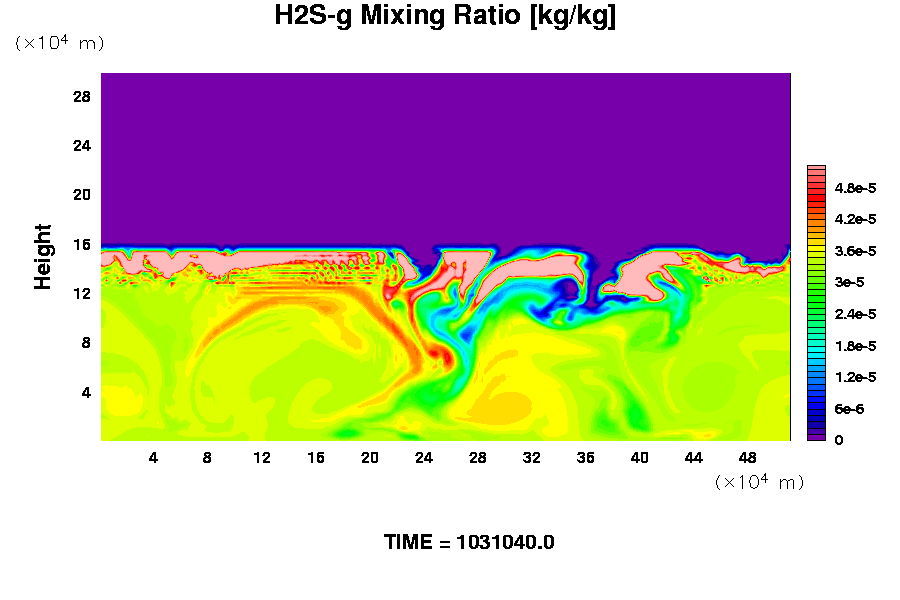900x600 pixels.
Task: Click the plot title H2S-g Mixing Ratio
Action: 445,16
